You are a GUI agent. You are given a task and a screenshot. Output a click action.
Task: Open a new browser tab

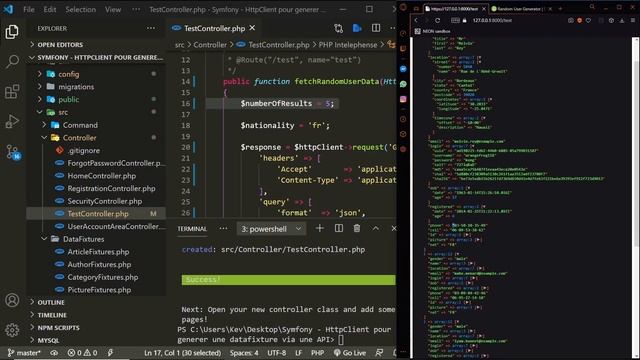click(x=560, y=9)
